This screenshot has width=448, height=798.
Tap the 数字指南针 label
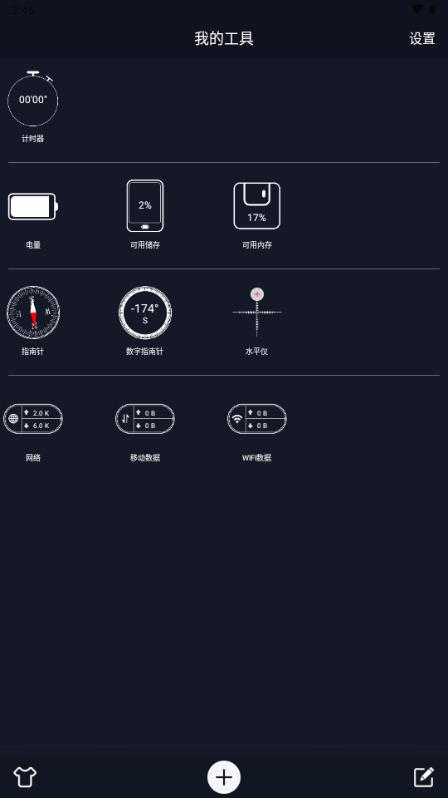145,351
